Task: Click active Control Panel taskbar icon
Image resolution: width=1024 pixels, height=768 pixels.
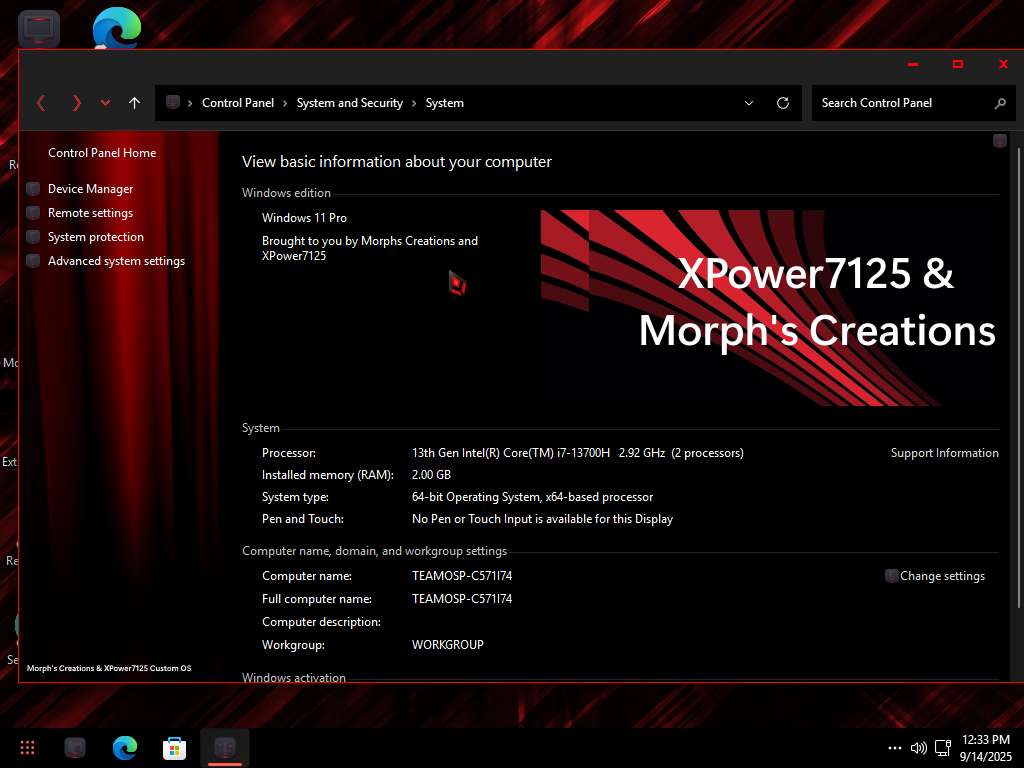Action: [225, 748]
